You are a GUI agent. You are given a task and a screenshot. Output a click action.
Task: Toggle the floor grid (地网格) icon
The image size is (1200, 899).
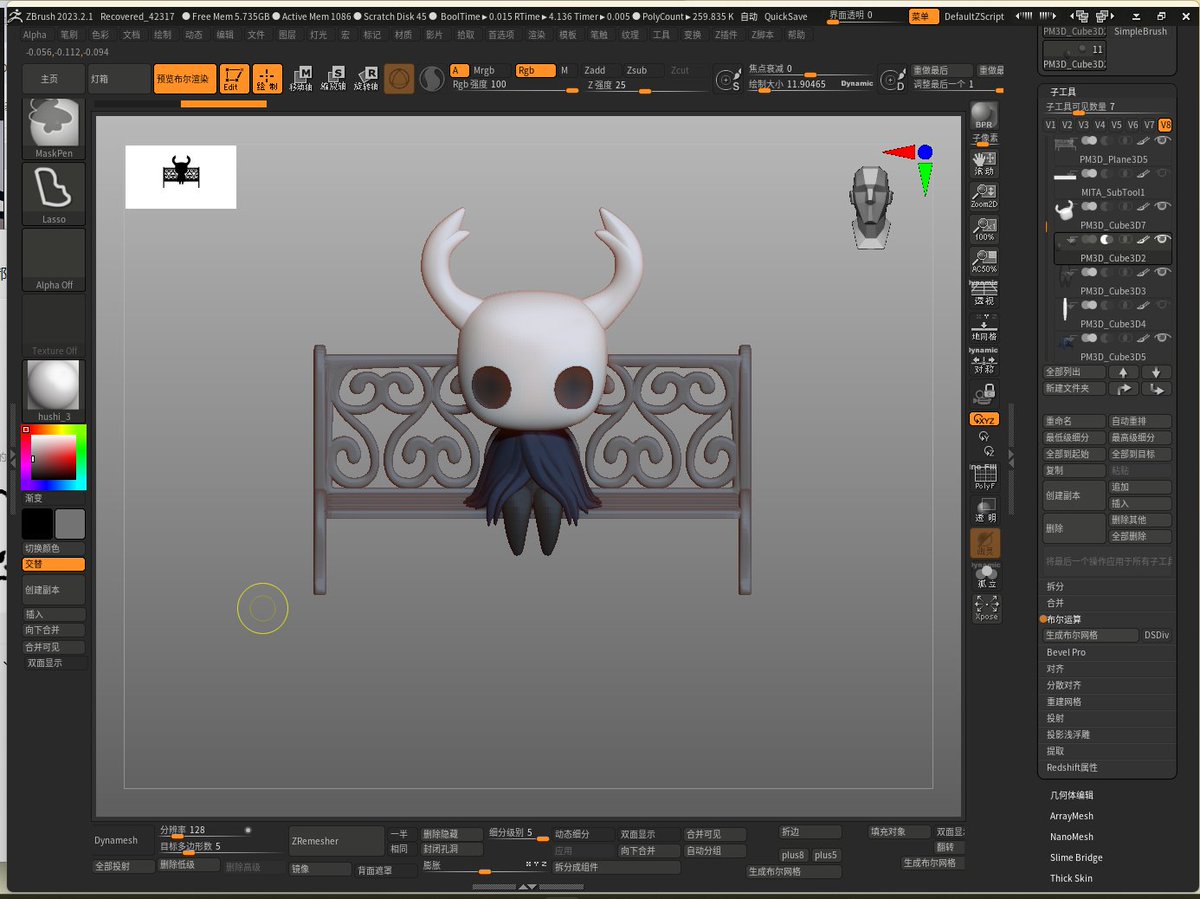[985, 326]
